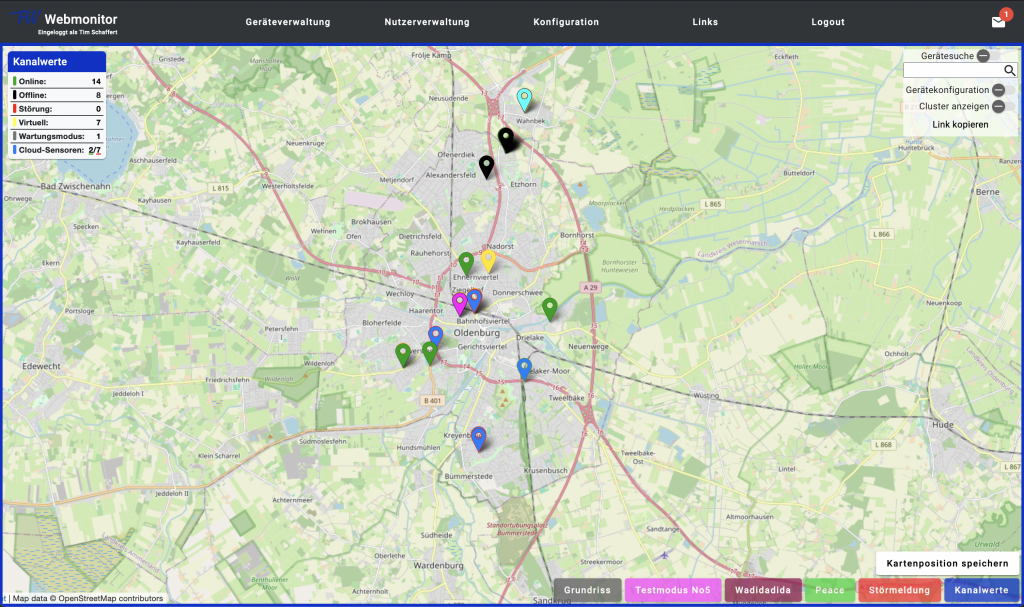Viewport: 1024px width, 607px height.
Task: Select the blue marker near Kreyenbrück
Action: coord(479,437)
